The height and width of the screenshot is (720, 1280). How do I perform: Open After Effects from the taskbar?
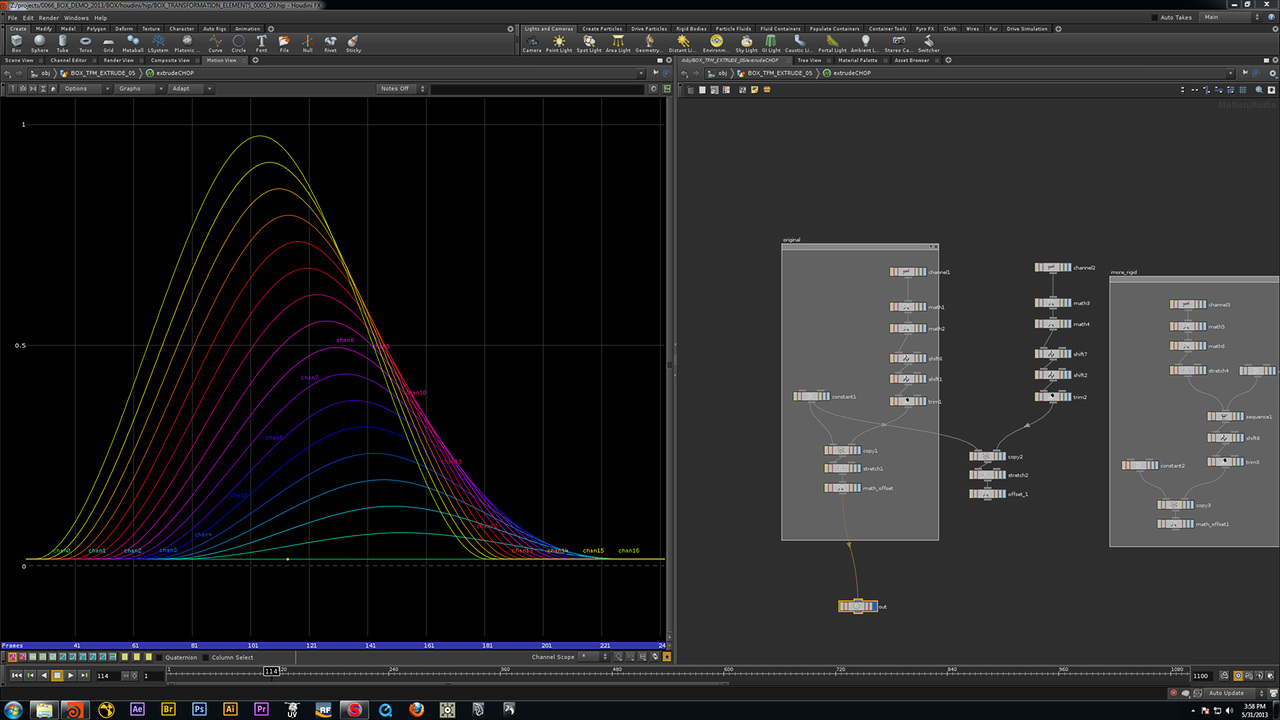click(x=139, y=709)
